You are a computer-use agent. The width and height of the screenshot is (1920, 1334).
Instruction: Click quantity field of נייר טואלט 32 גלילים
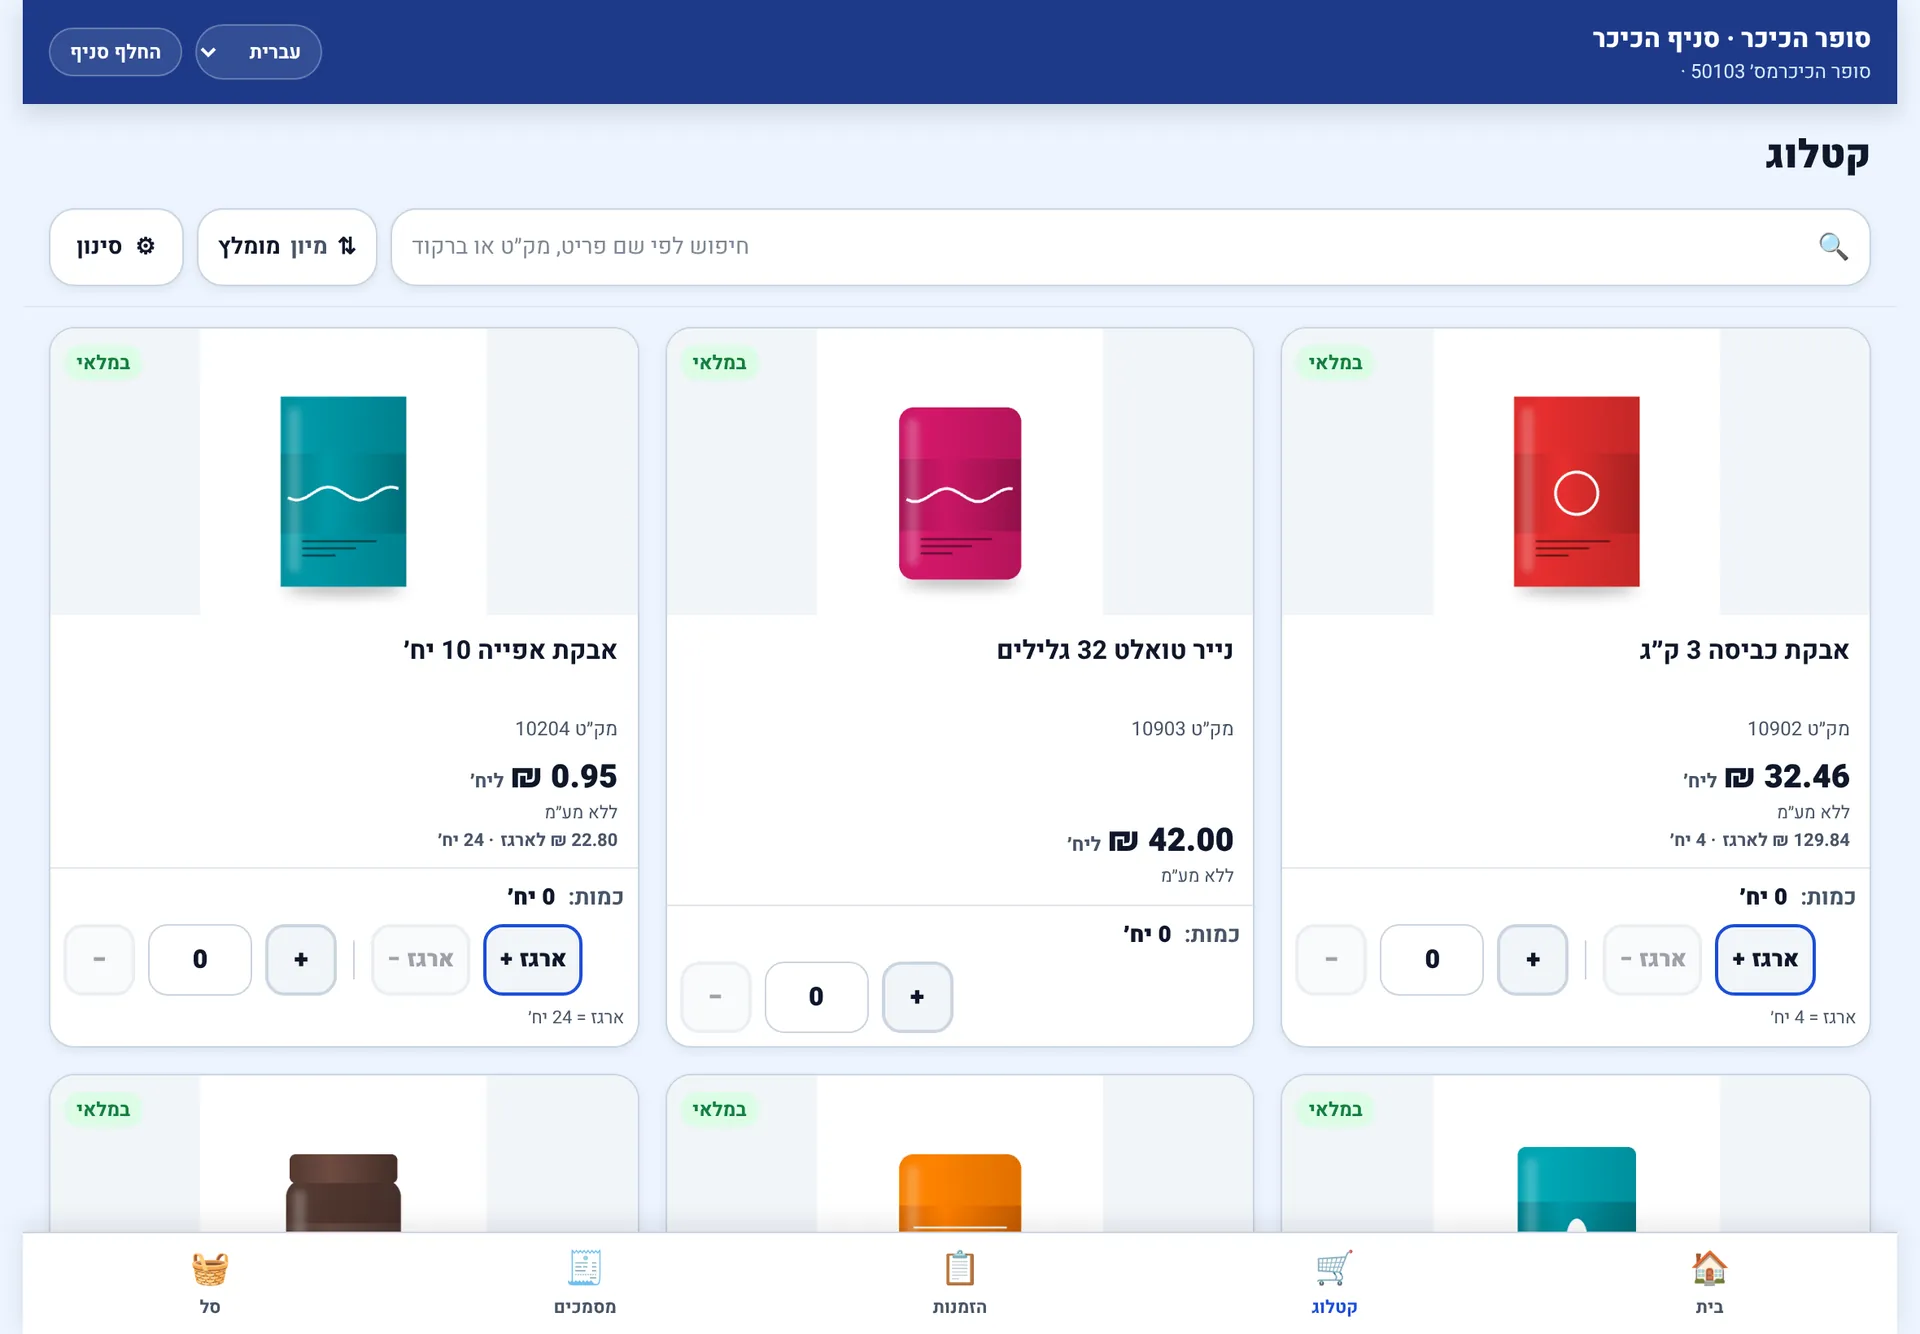[x=816, y=997]
